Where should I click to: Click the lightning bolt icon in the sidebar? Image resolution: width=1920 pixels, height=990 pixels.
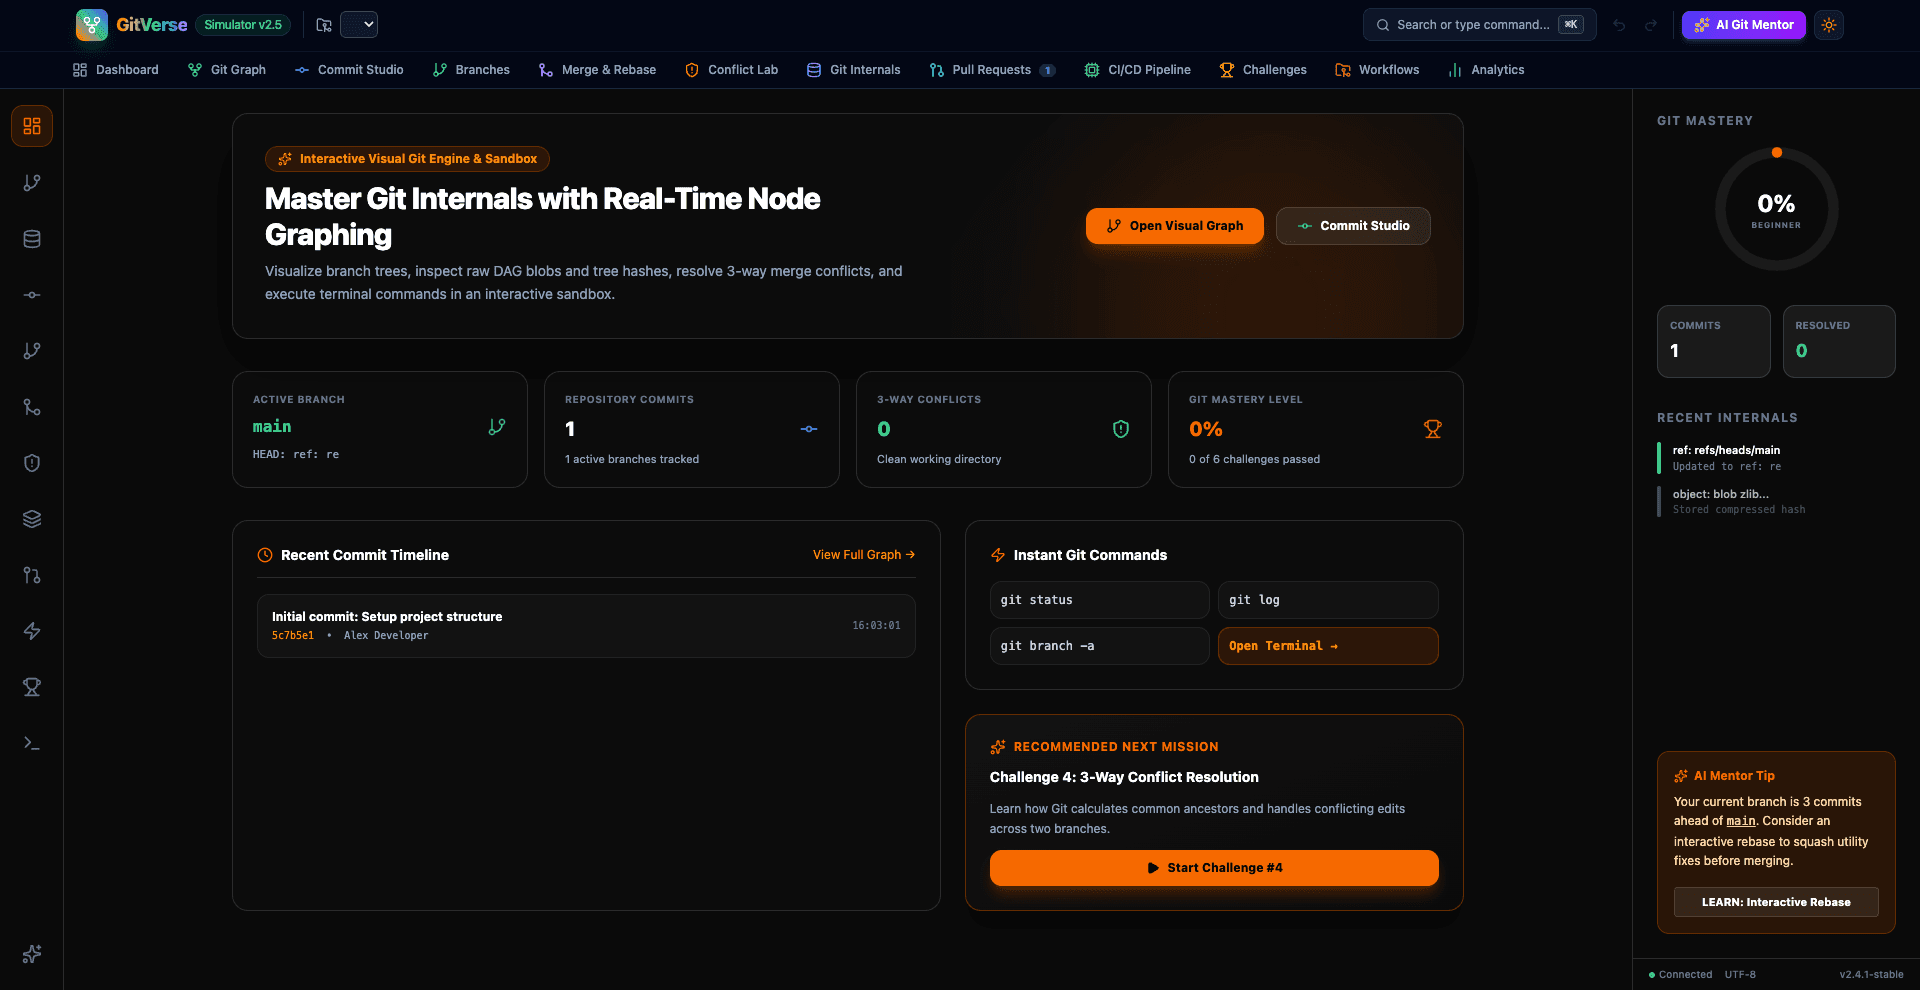click(32, 631)
